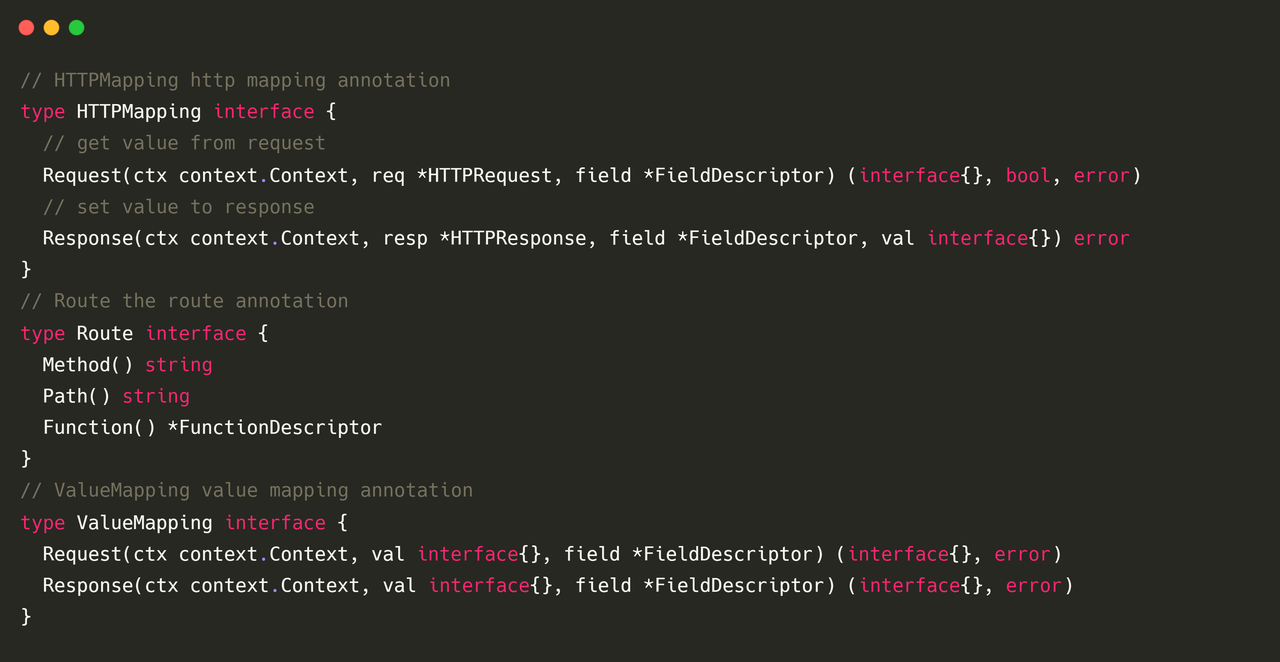
Task: Click the "HTTPMapping http mapping annotation" comment
Action: tap(235, 80)
